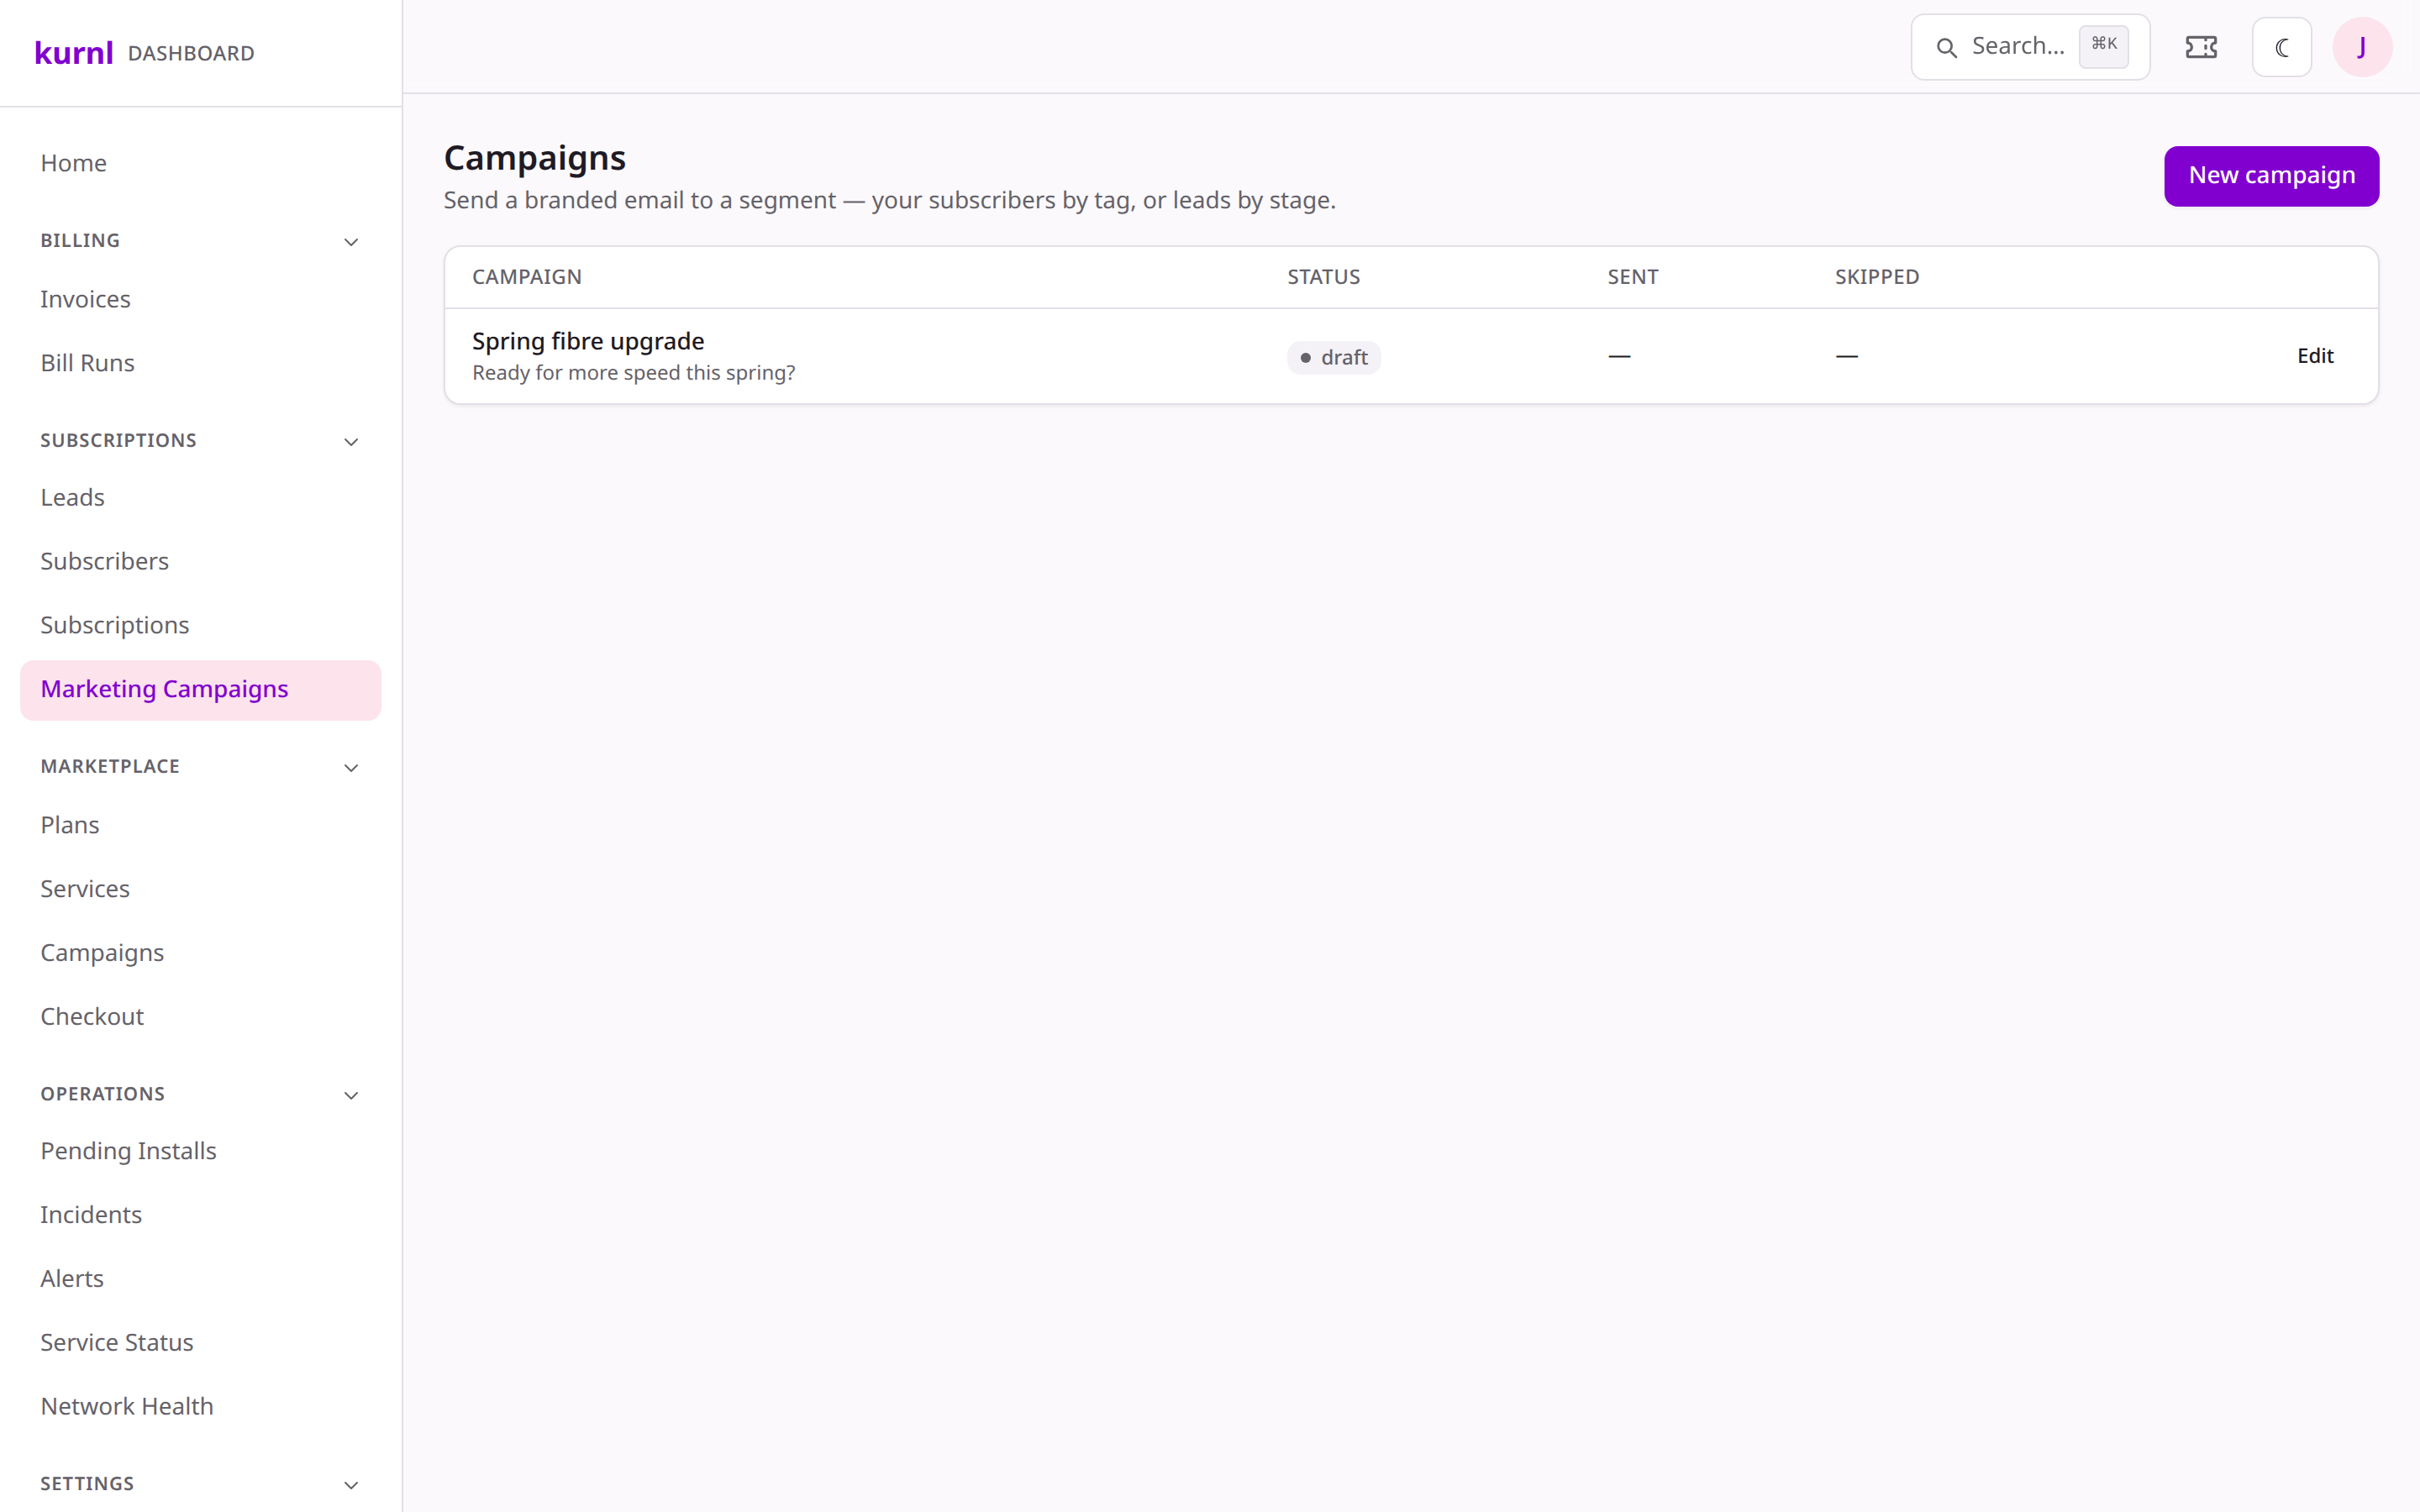The width and height of the screenshot is (2420, 1512).
Task: Open Services under Marketplace
Action: click(200, 889)
